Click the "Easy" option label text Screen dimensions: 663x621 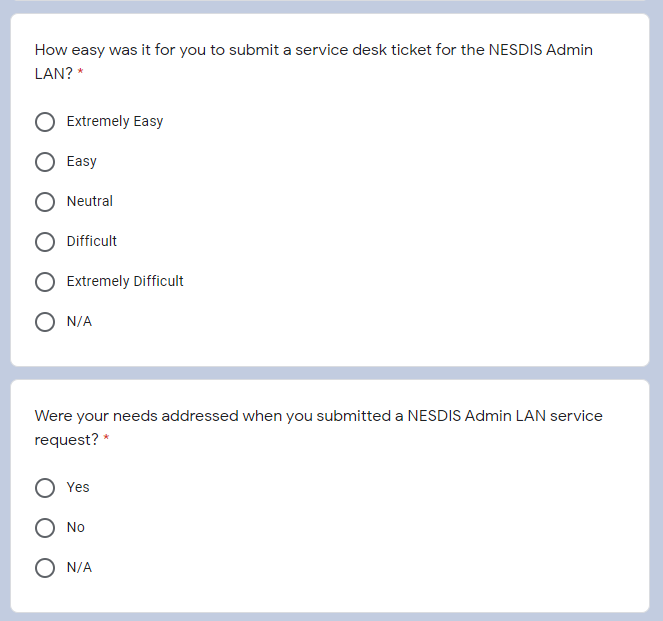[82, 162]
